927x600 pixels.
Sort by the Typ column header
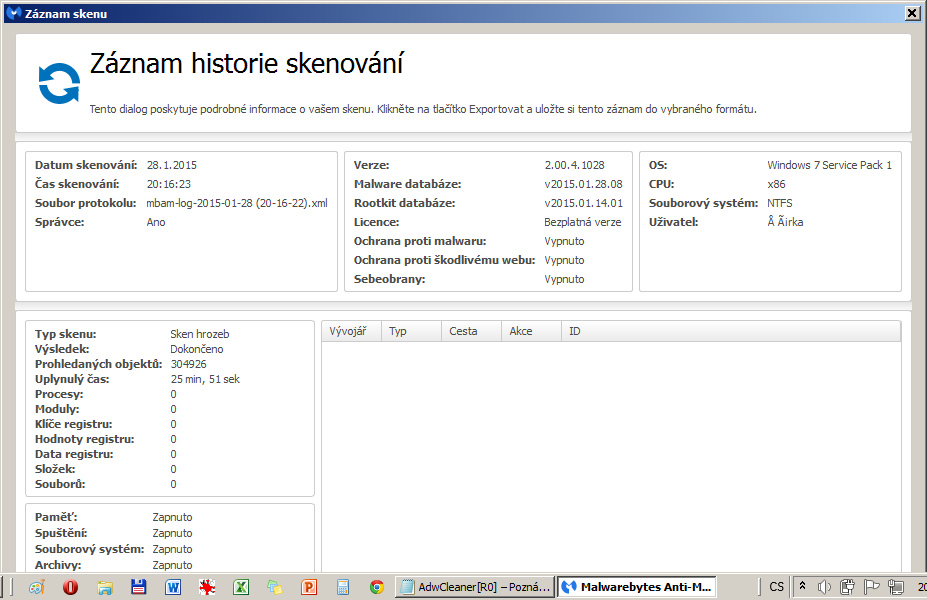[411, 331]
